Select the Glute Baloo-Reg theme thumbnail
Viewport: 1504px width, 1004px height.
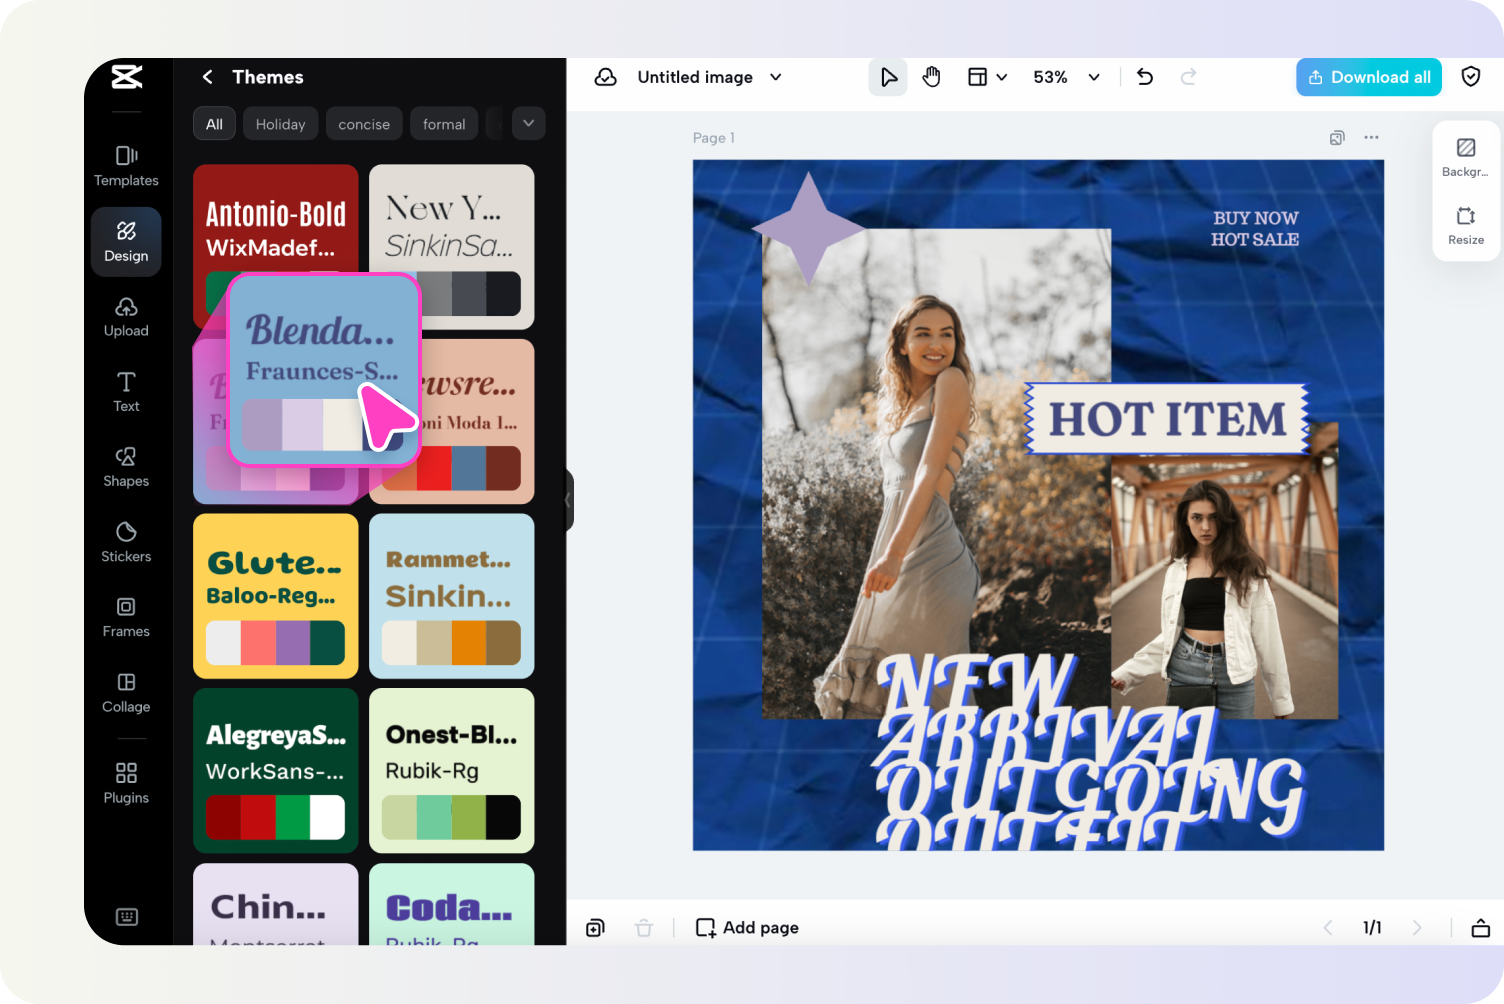[x=275, y=595]
